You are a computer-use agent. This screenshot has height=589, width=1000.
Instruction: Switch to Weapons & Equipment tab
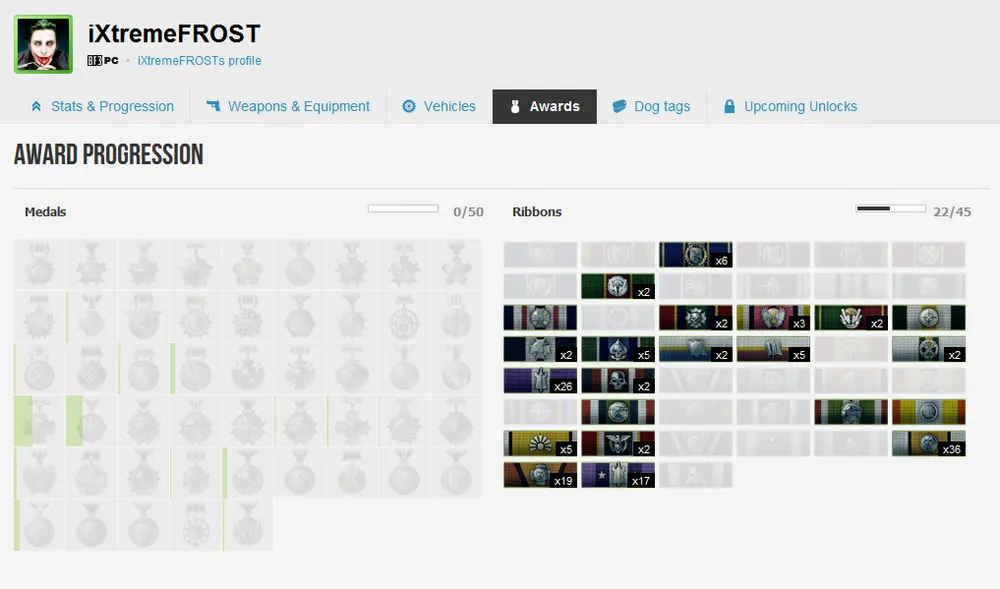[288, 106]
